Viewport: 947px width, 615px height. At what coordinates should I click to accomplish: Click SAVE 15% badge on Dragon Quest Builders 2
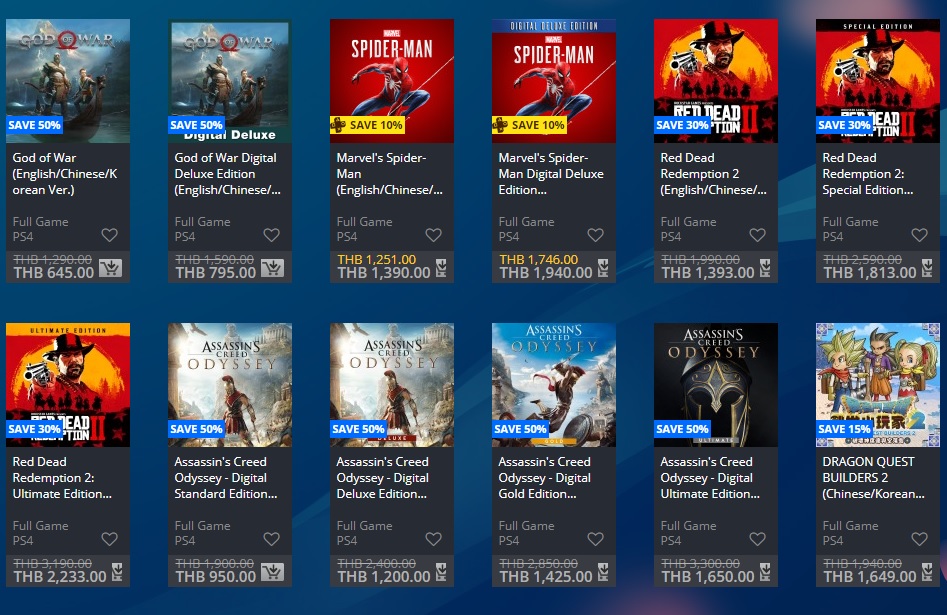pos(844,429)
